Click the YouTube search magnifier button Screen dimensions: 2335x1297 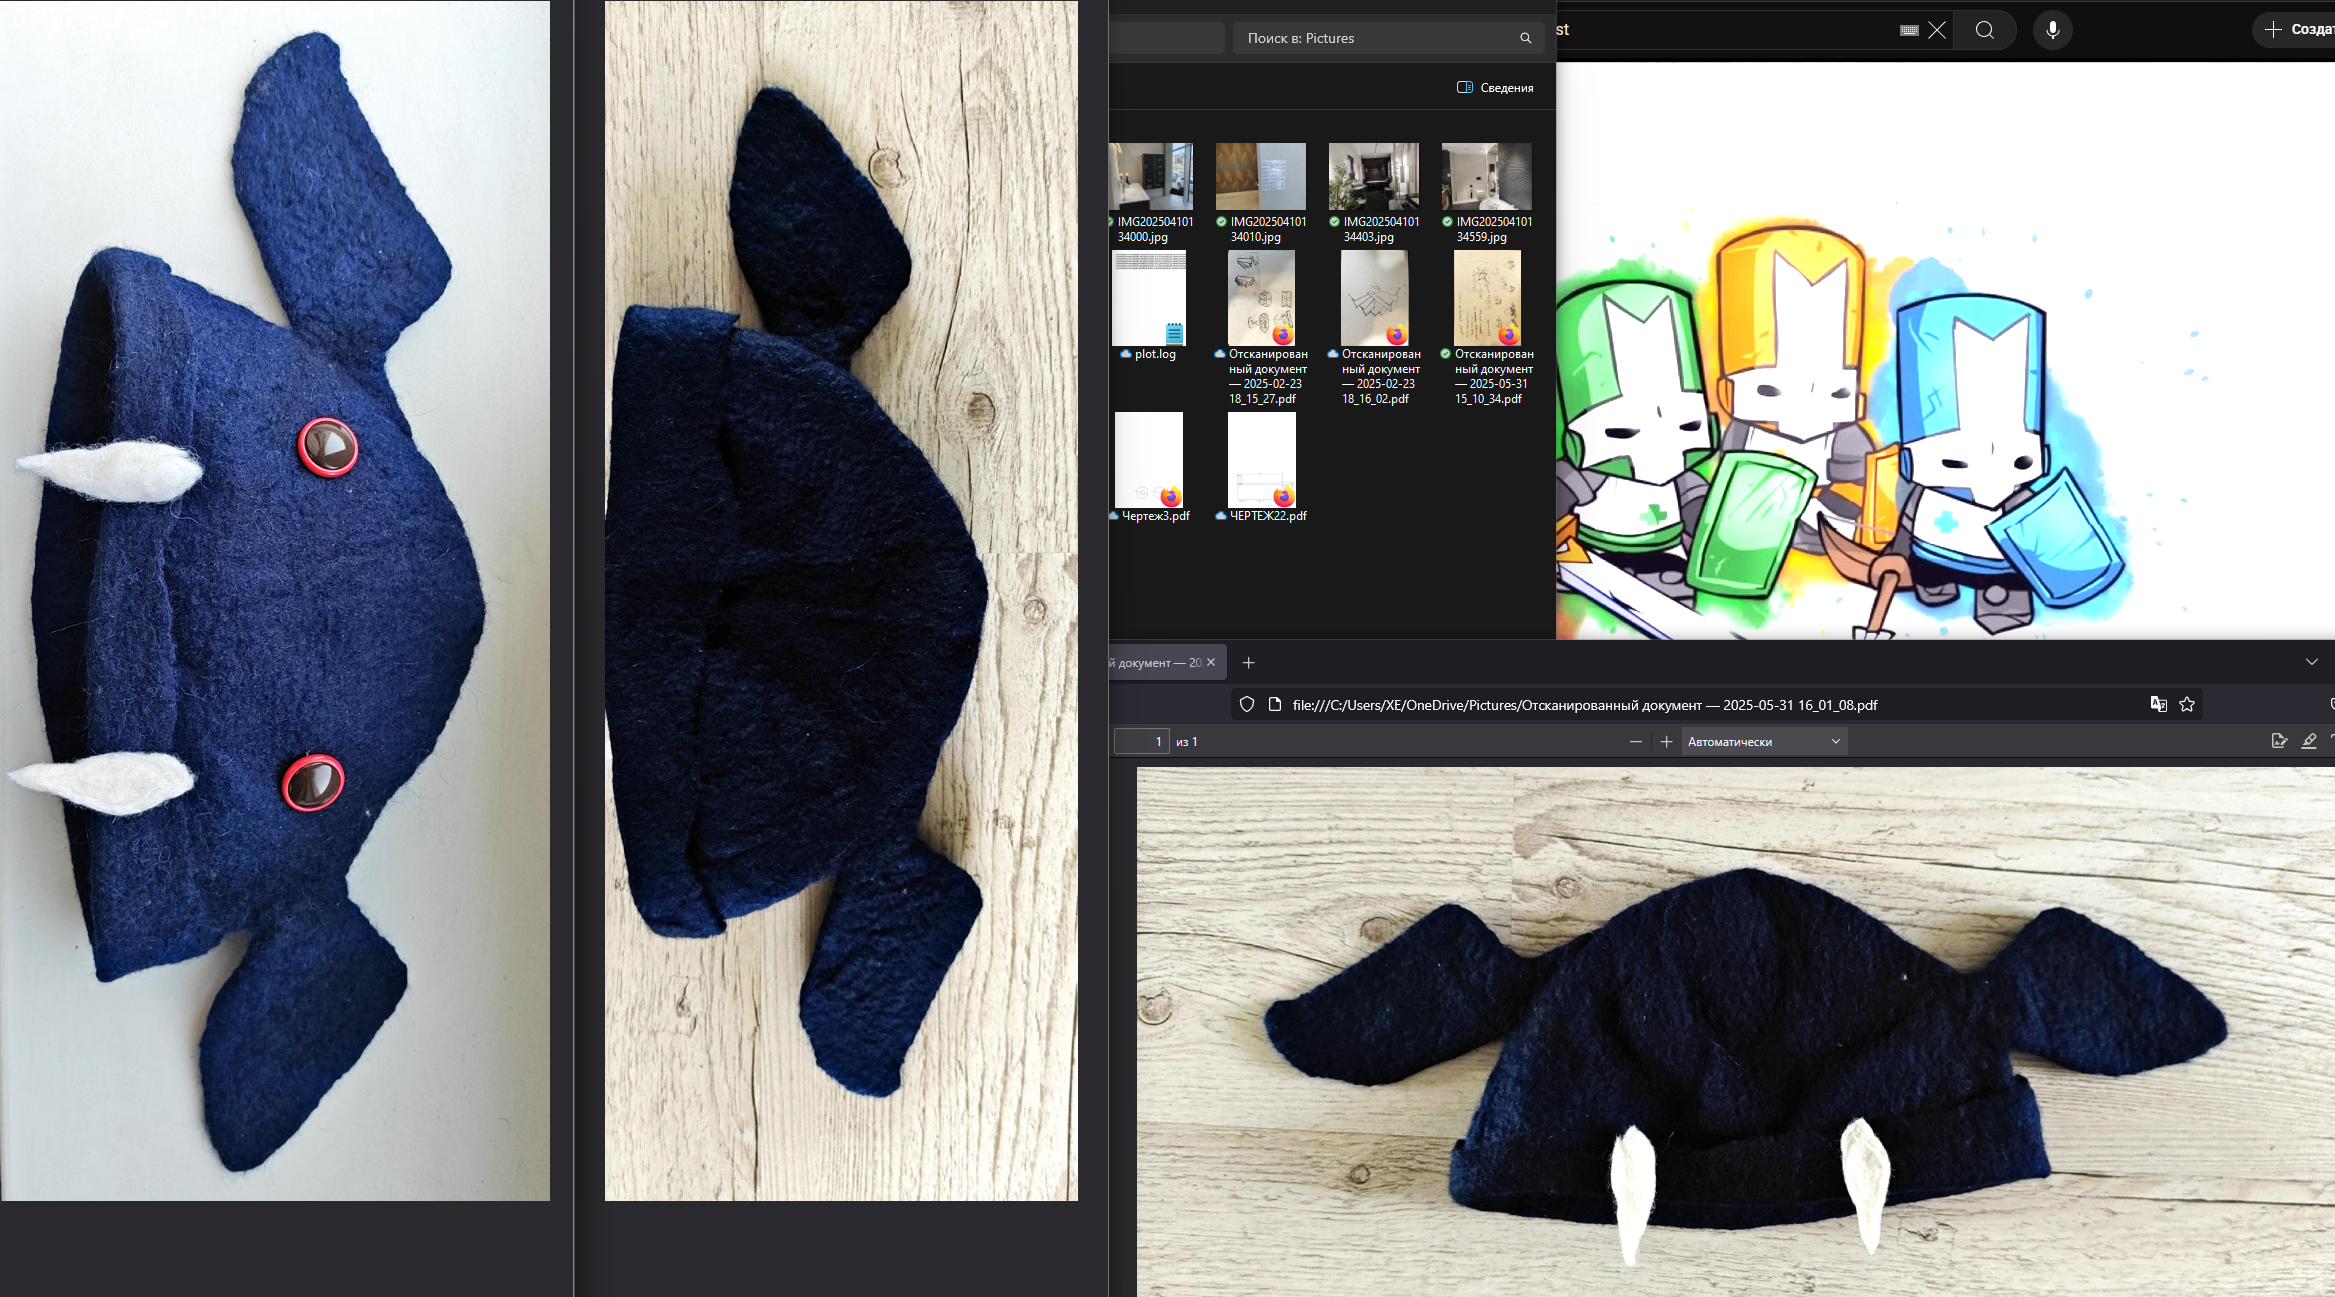(1985, 30)
